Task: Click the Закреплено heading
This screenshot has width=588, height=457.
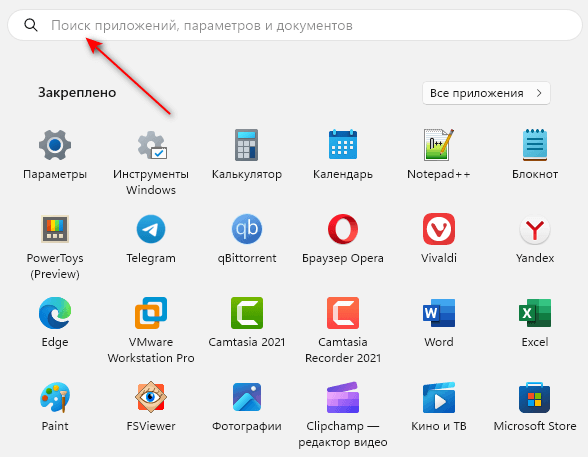Action: pyautogui.click(x=77, y=92)
